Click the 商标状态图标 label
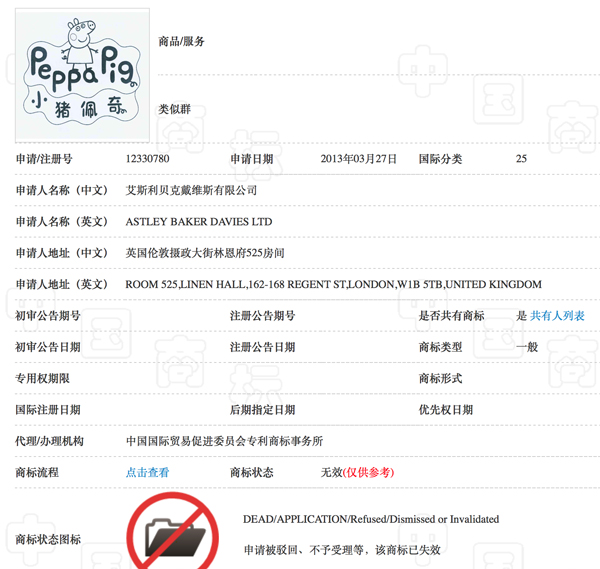The width and height of the screenshot is (600, 569). pos(48,540)
